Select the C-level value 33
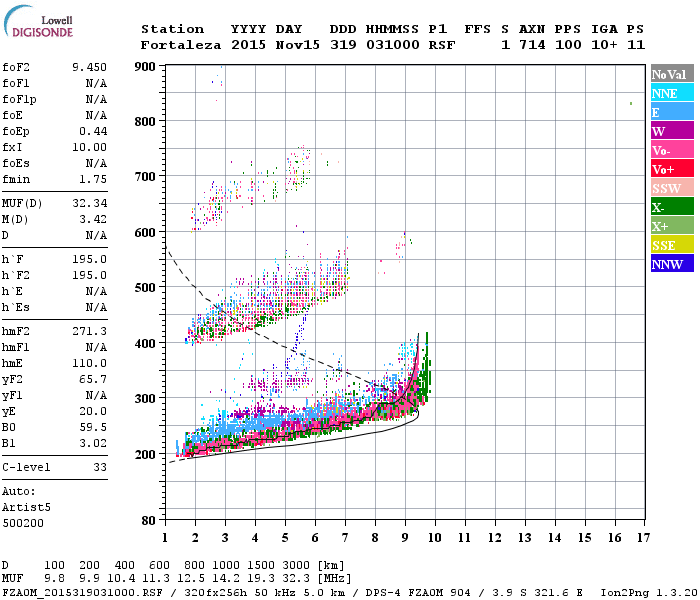The width and height of the screenshot is (700, 600). pos(100,467)
